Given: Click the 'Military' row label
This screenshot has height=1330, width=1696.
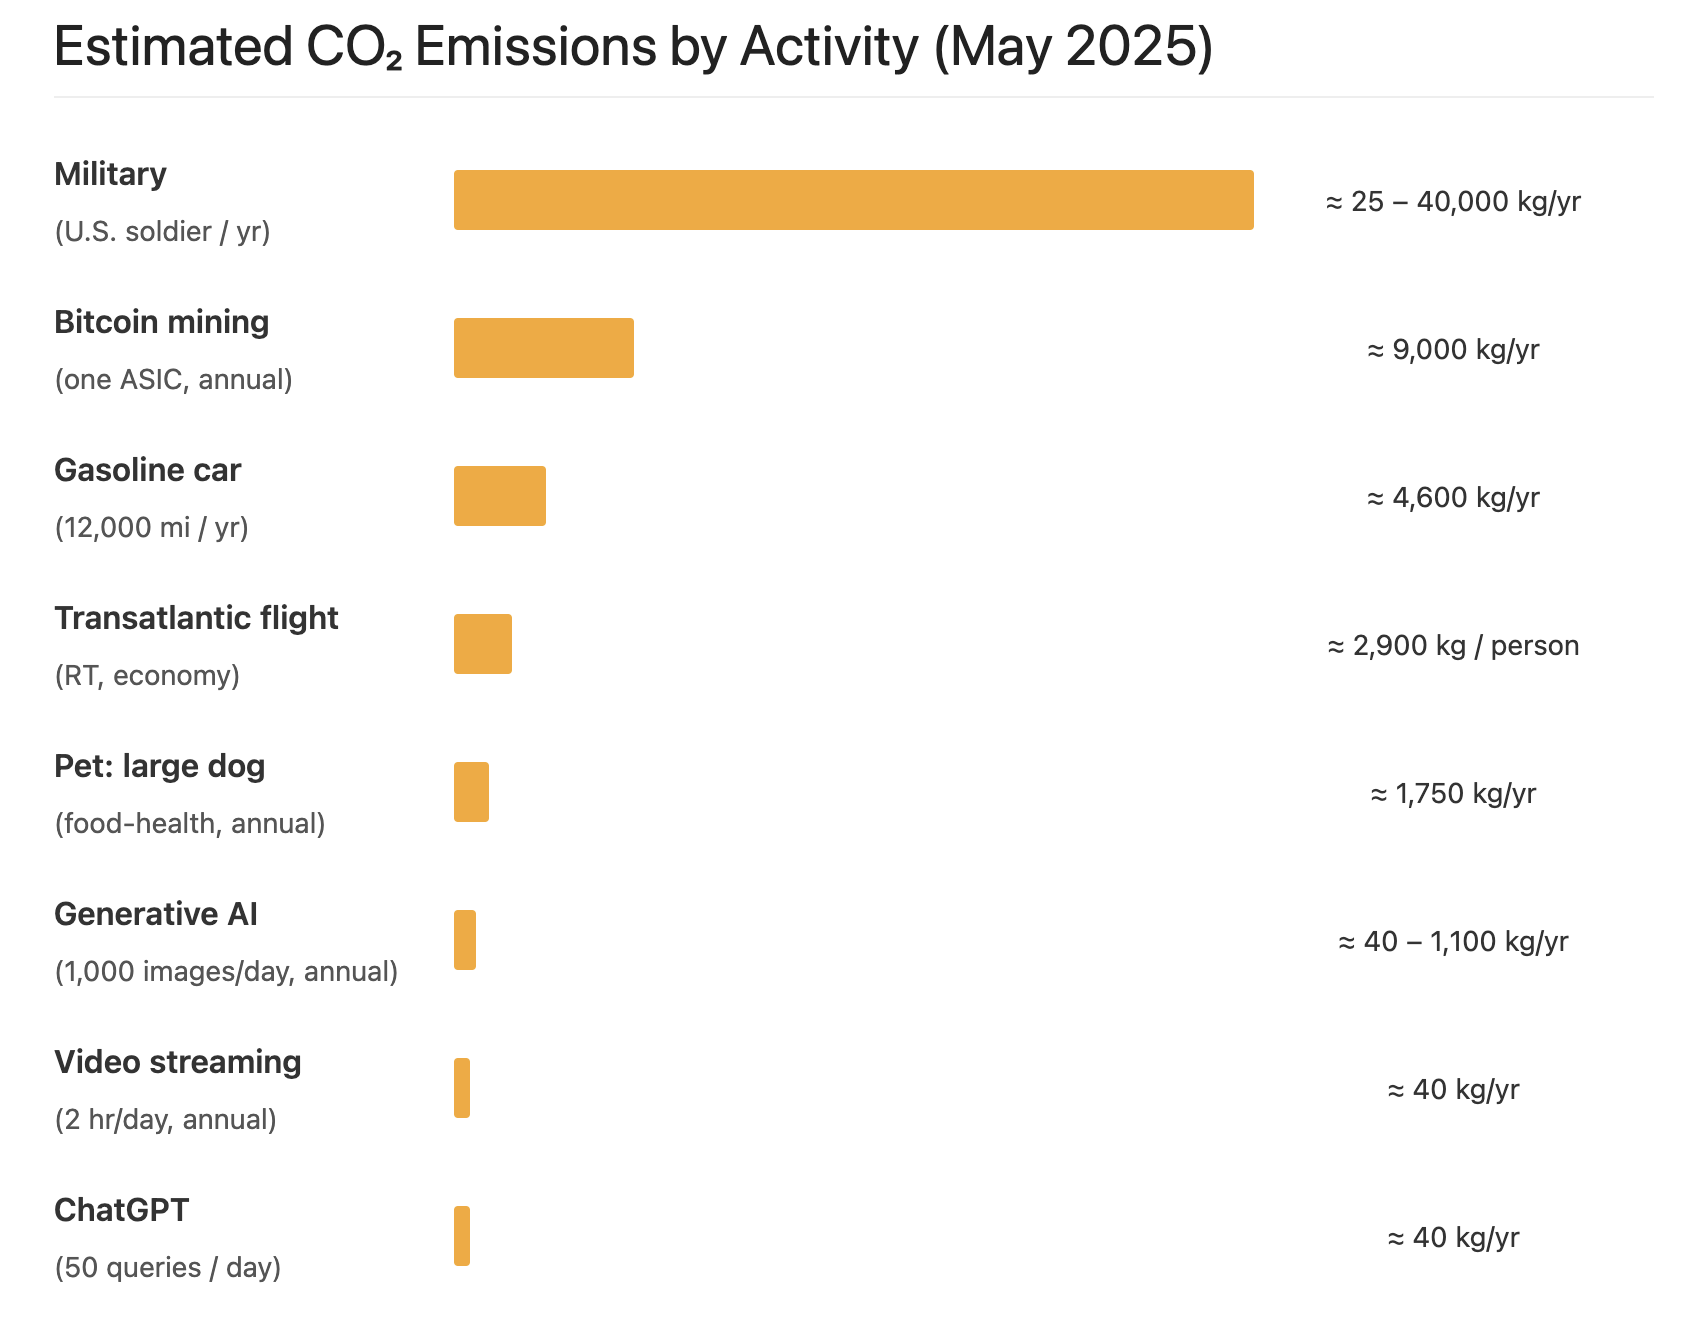Looking at the screenshot, I should [110, 174].
